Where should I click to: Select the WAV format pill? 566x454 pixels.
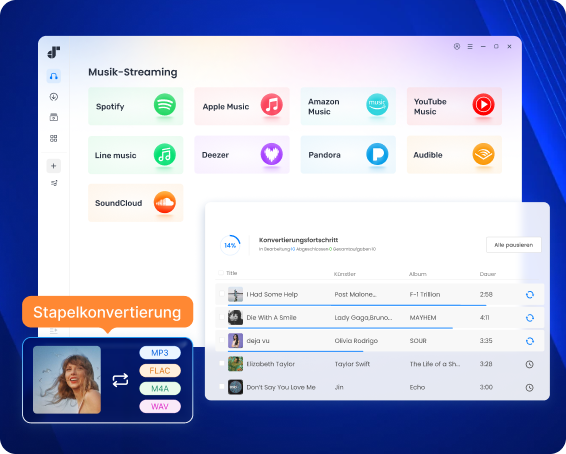160,406
